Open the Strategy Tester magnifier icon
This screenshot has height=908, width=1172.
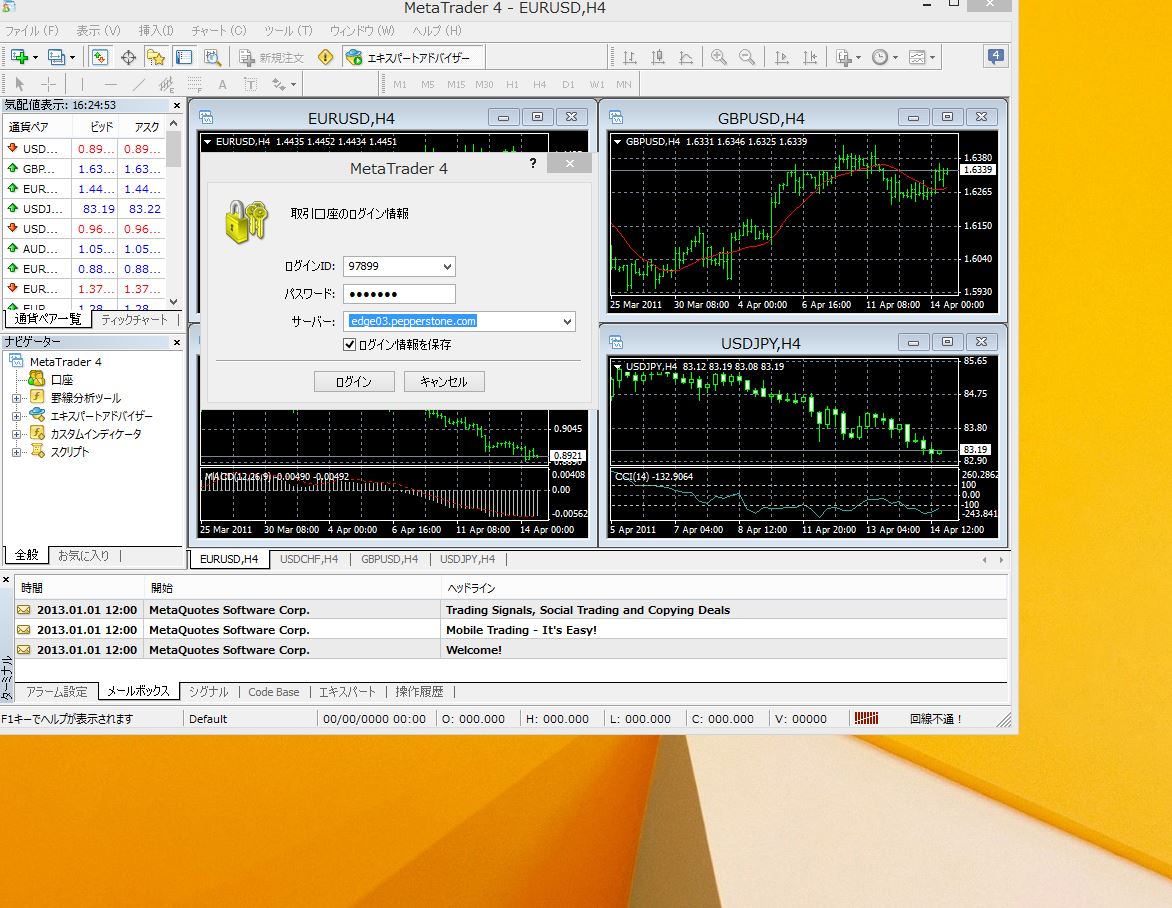click(x=212, y=57)
